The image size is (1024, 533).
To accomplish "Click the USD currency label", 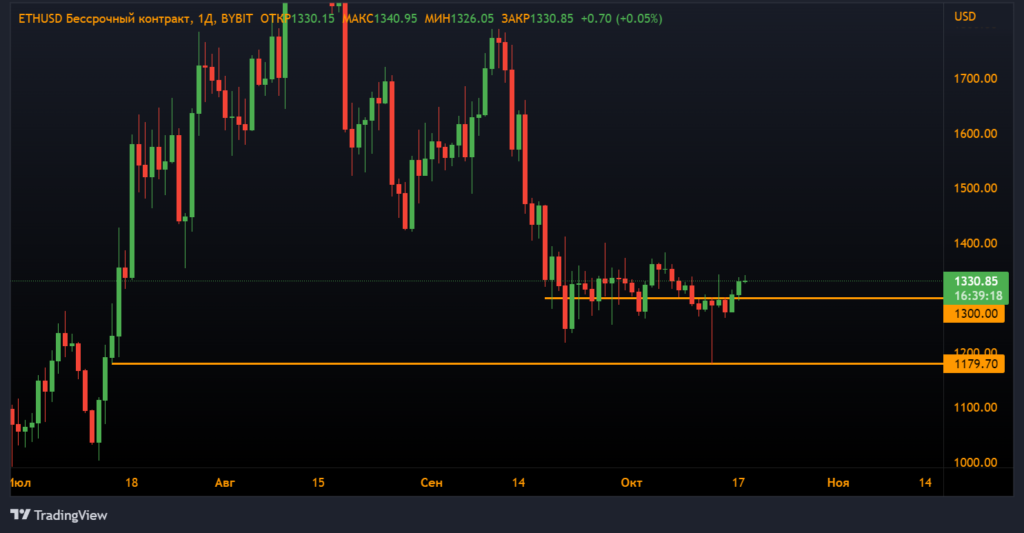I will pos(965,16).
